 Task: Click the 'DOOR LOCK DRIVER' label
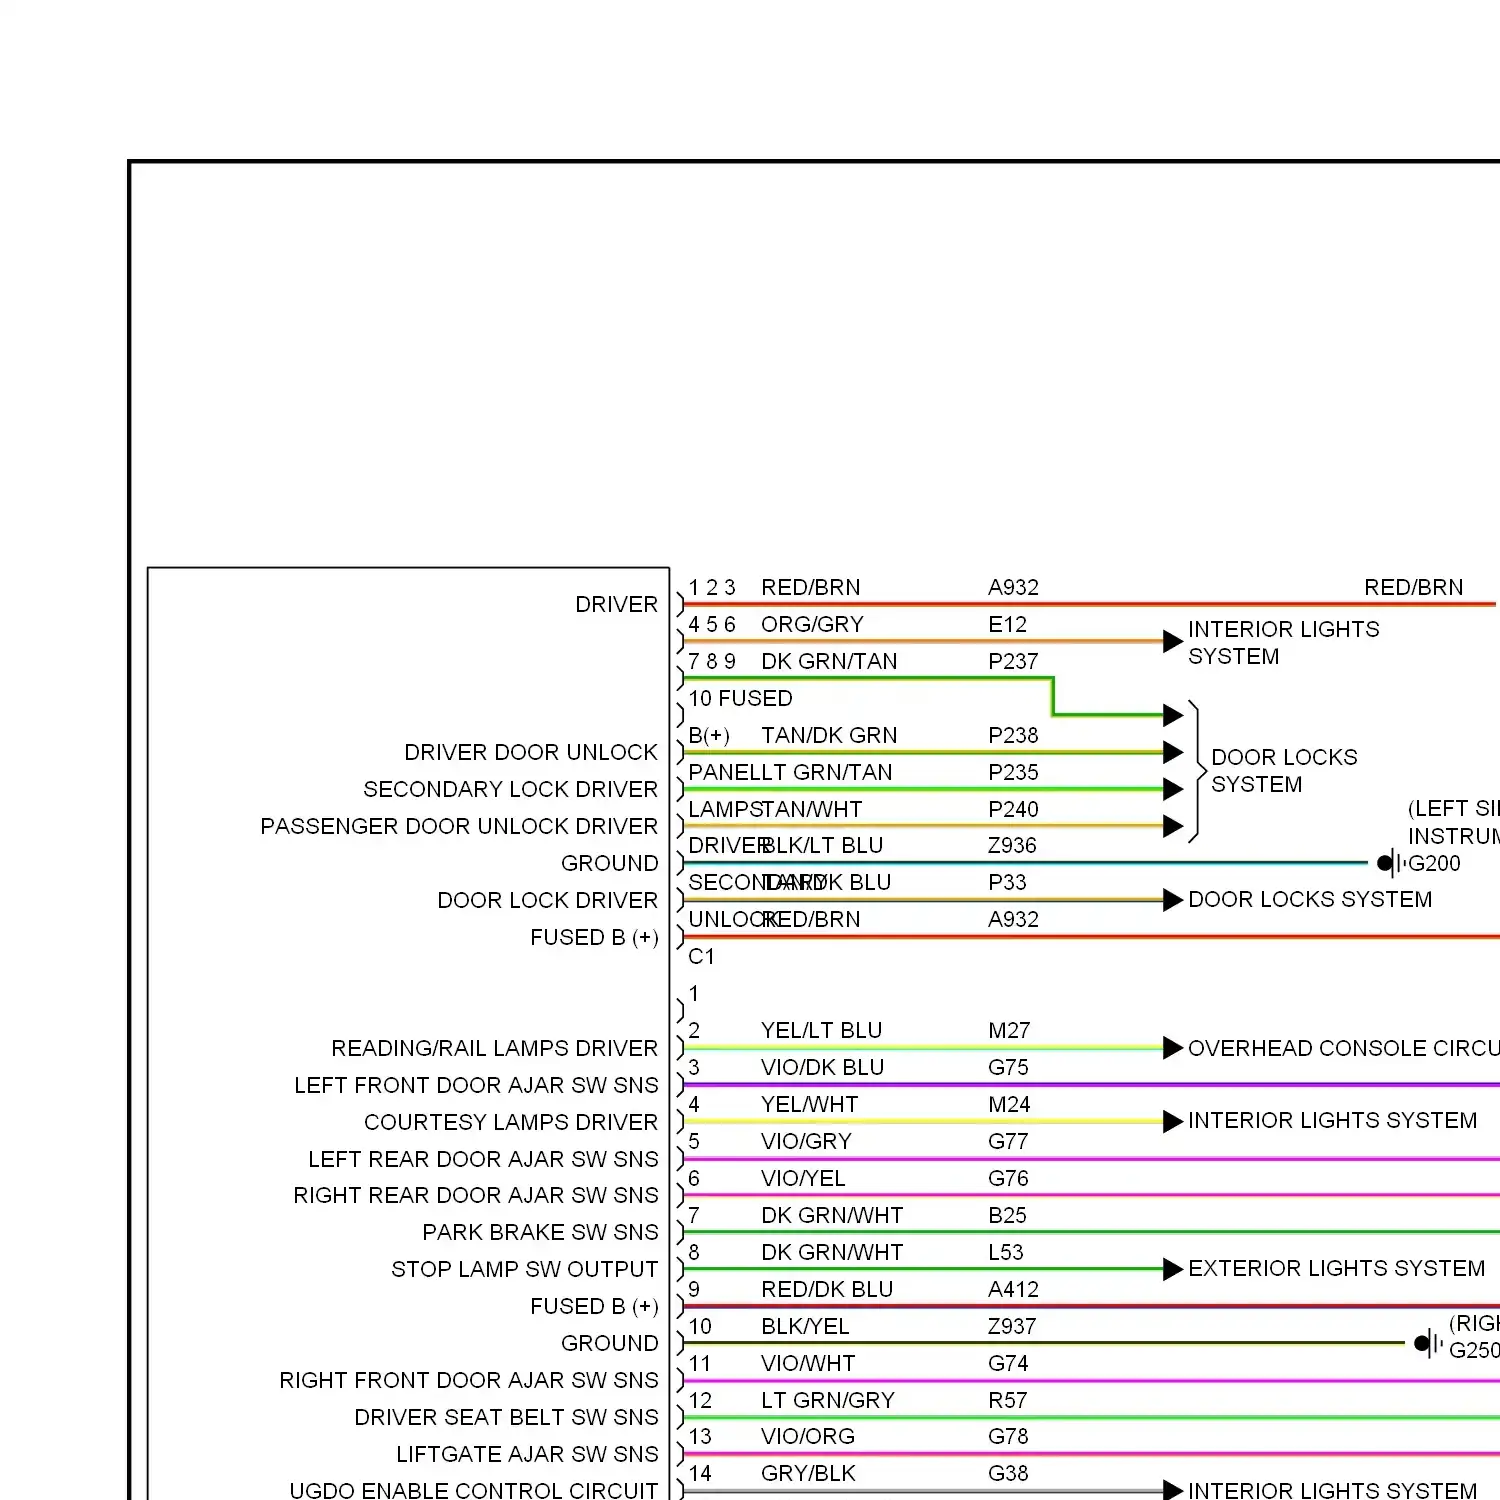pyautogui.click(x=548, y=900)
